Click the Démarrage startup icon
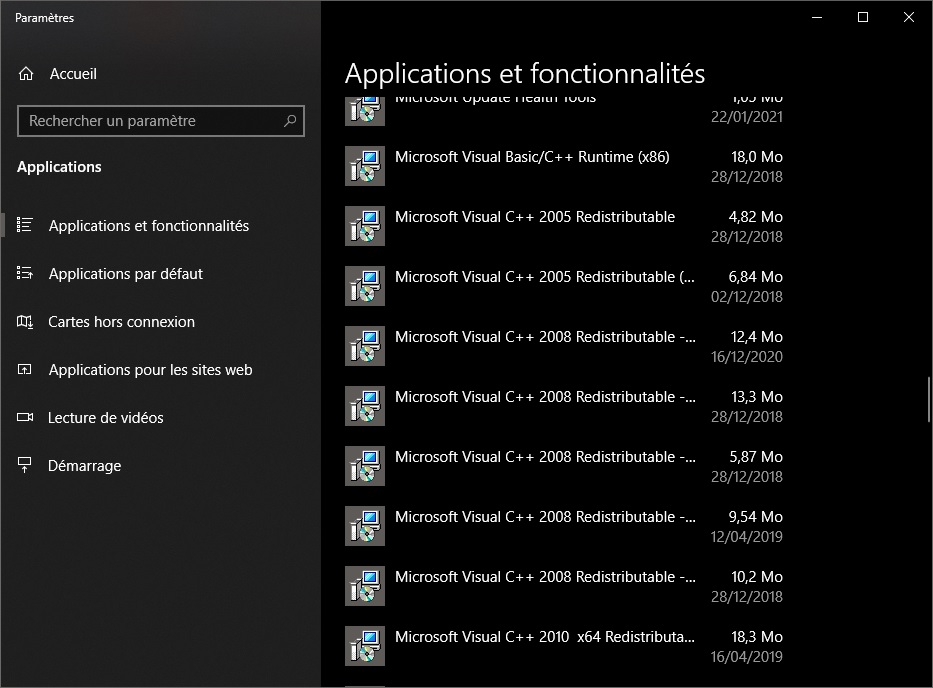Screen dimensions: 933x688 (25, 466)
